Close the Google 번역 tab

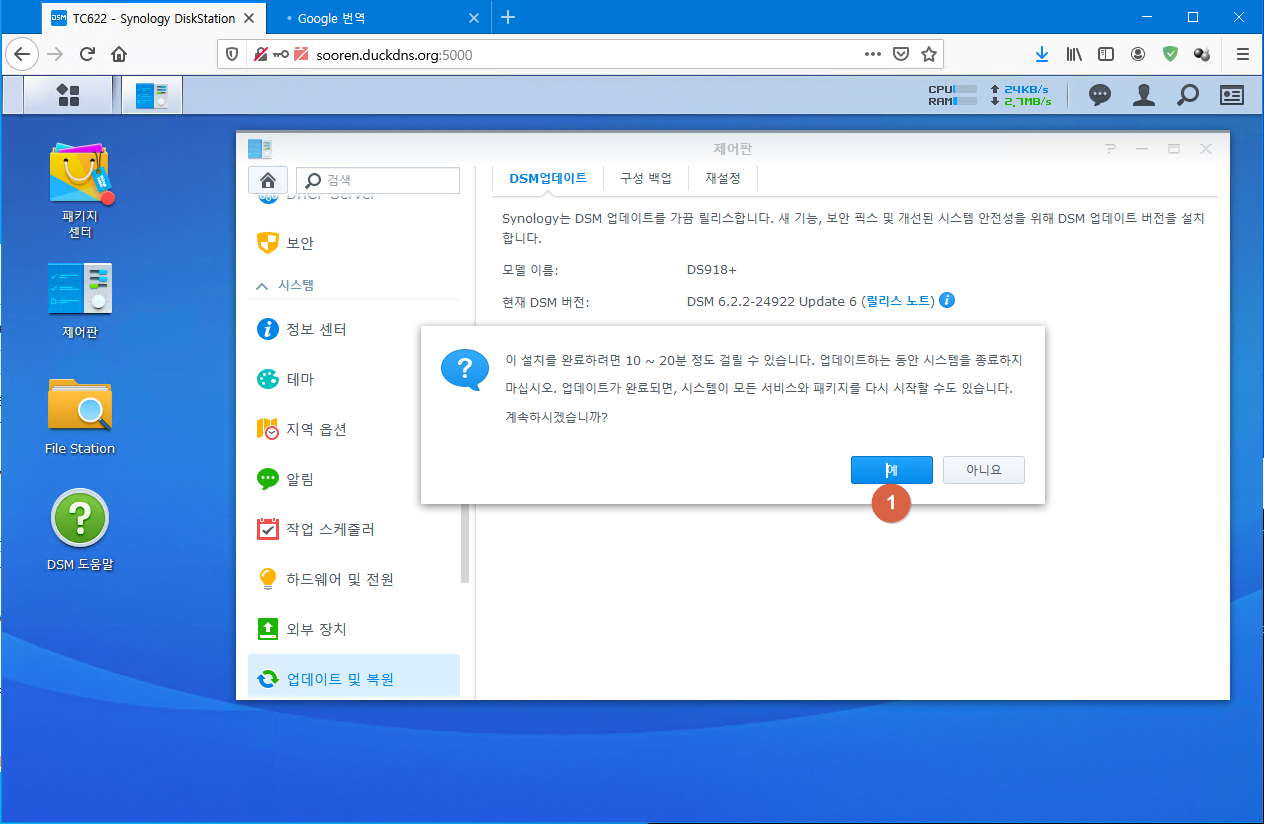(x=474, y=18)
